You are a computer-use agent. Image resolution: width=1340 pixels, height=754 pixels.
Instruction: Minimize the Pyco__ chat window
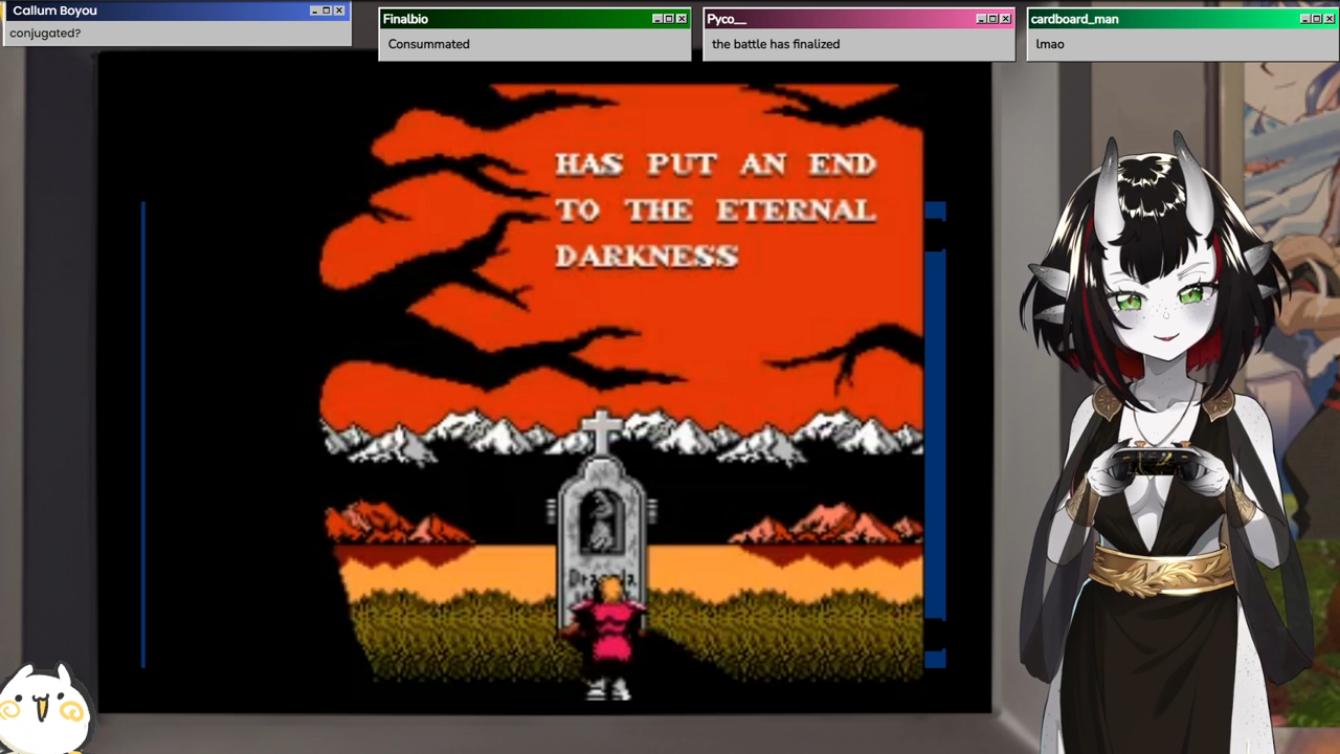click(981, 19)
